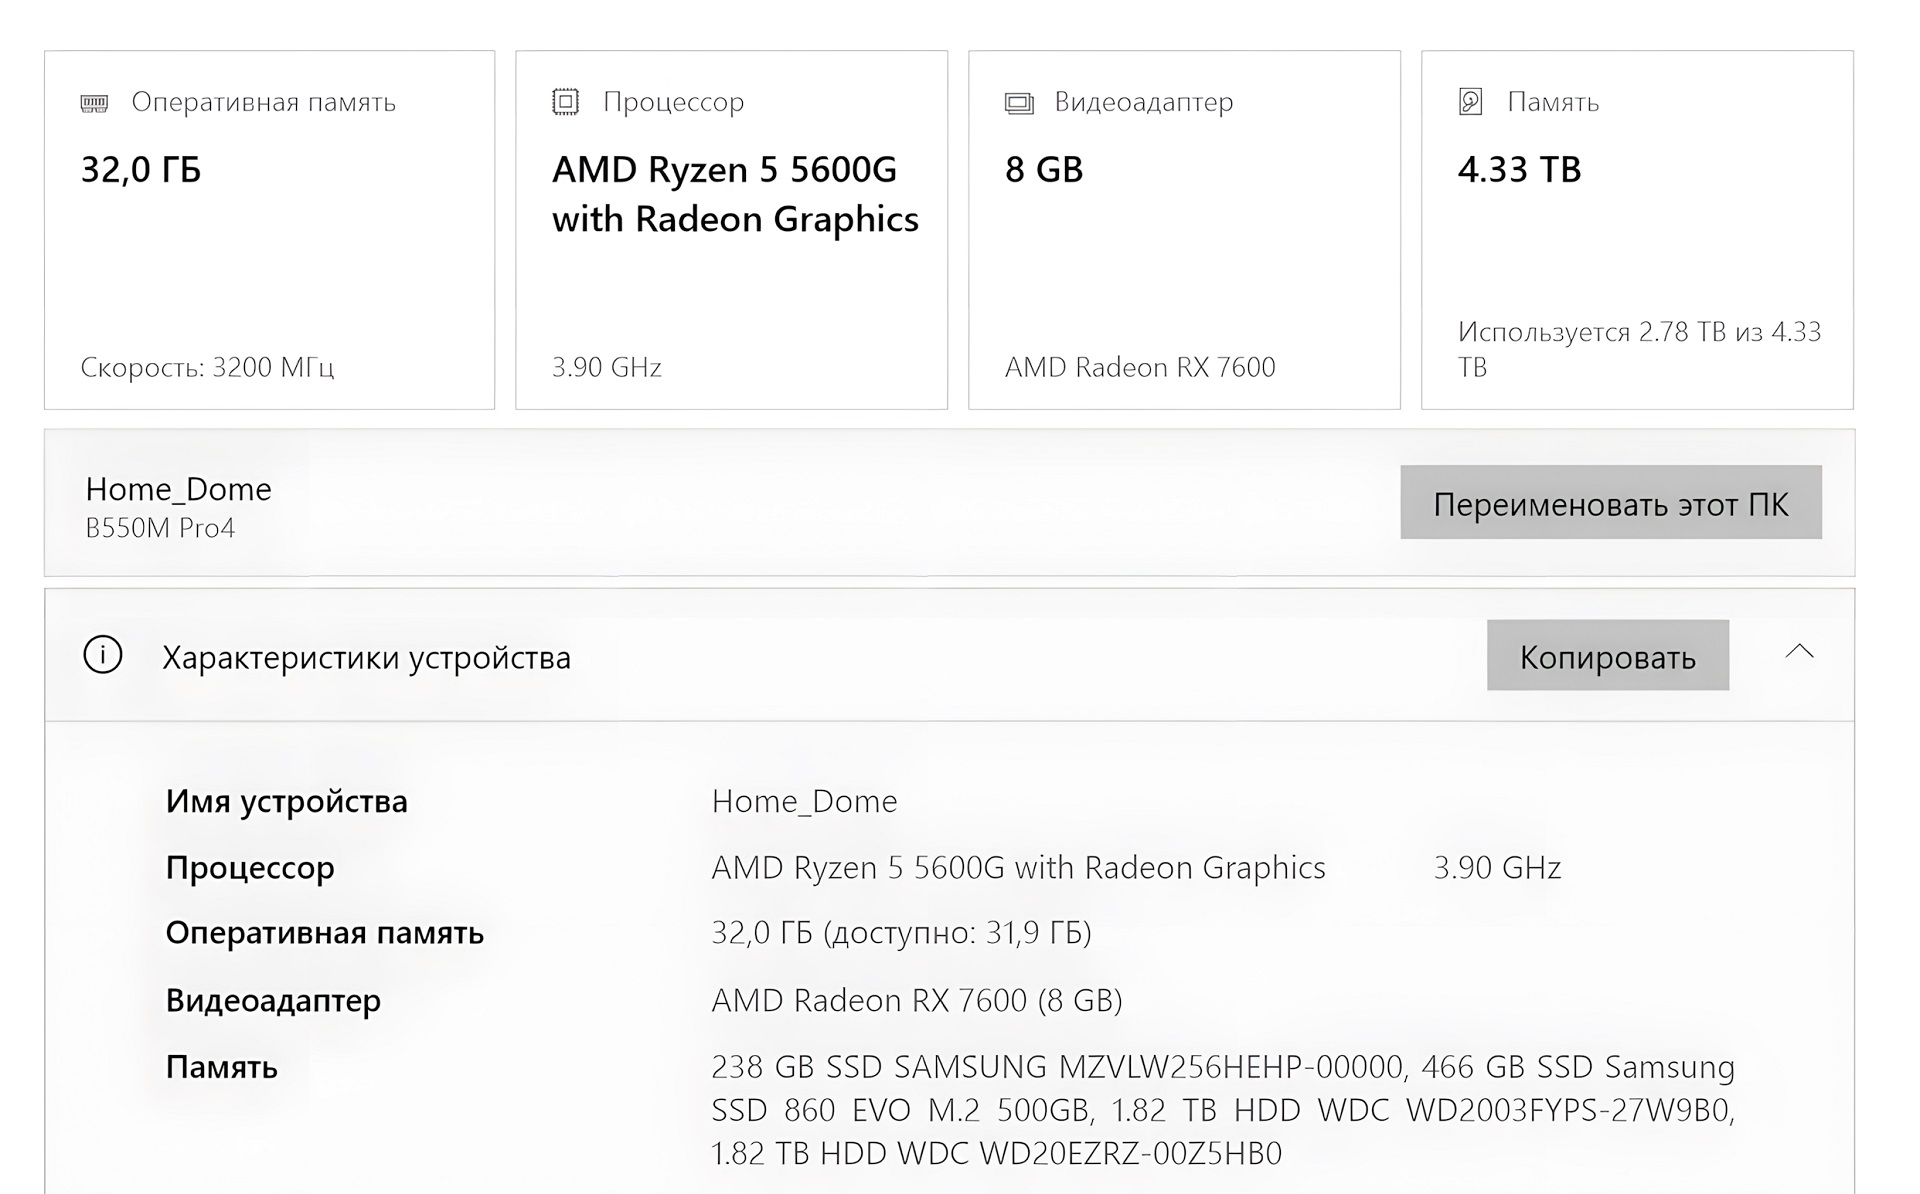Click the storage disk icon
Image resolution: width=1920 pixels, height=1194 pixels.
(x=1470, y=102)
